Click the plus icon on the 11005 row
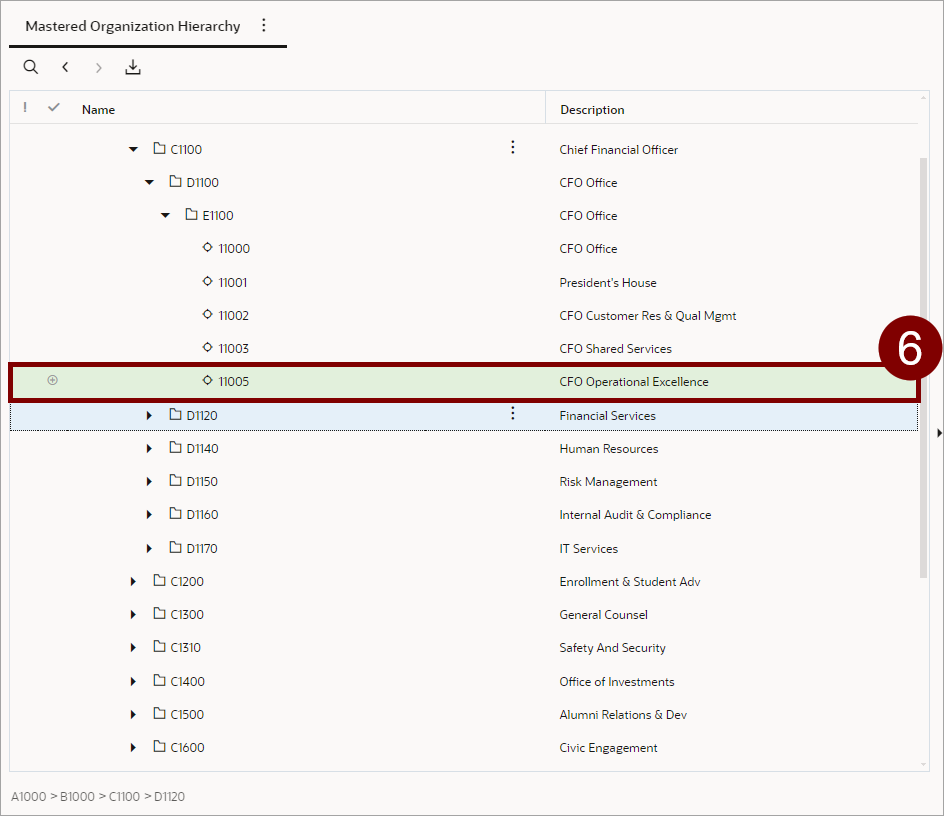This screenshot has height=816, width=944. (x=53, y=380)
